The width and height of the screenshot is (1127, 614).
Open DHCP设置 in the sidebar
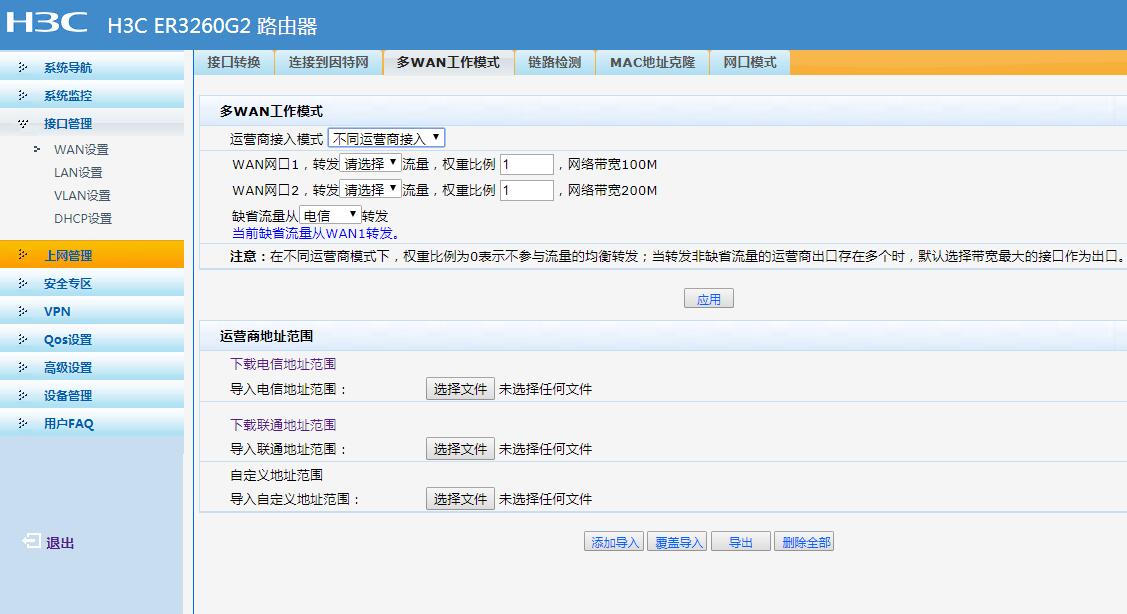click(x=83, y=219)
